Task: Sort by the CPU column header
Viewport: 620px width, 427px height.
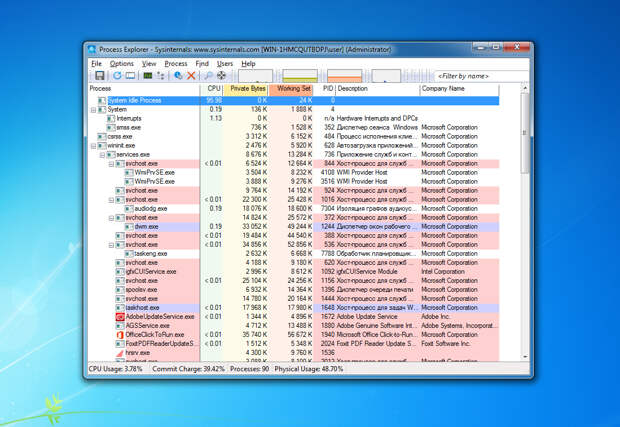Action: tap(212, 89)
